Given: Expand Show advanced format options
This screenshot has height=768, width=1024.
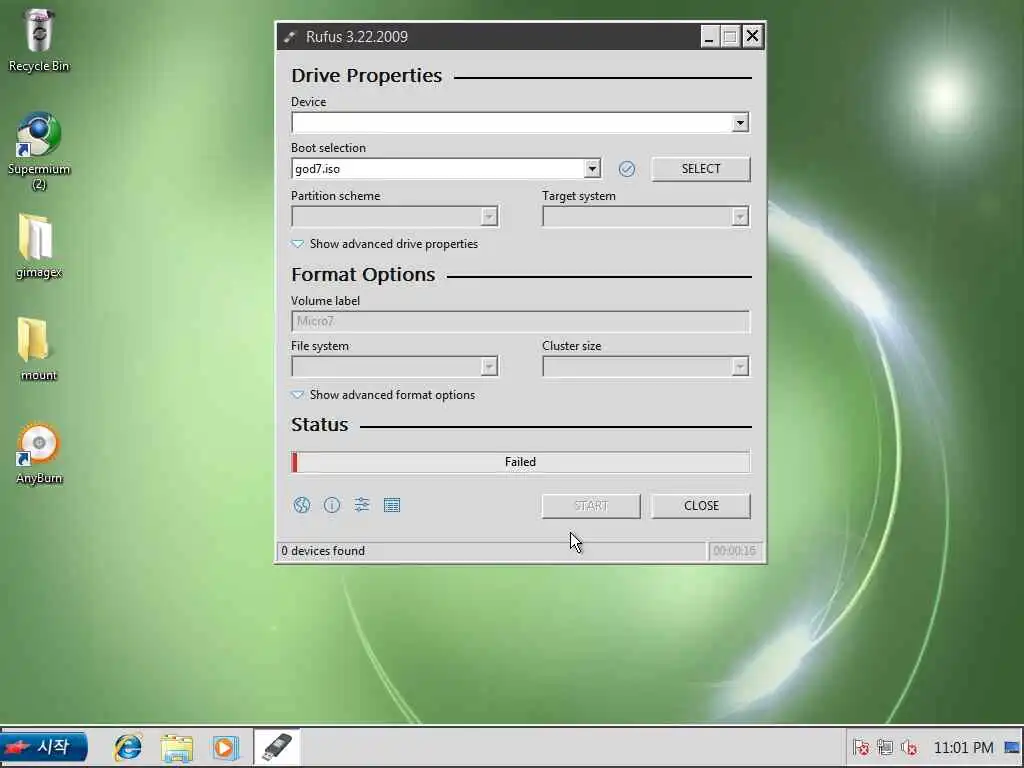Looking at the screenshot, I should 383,395.
